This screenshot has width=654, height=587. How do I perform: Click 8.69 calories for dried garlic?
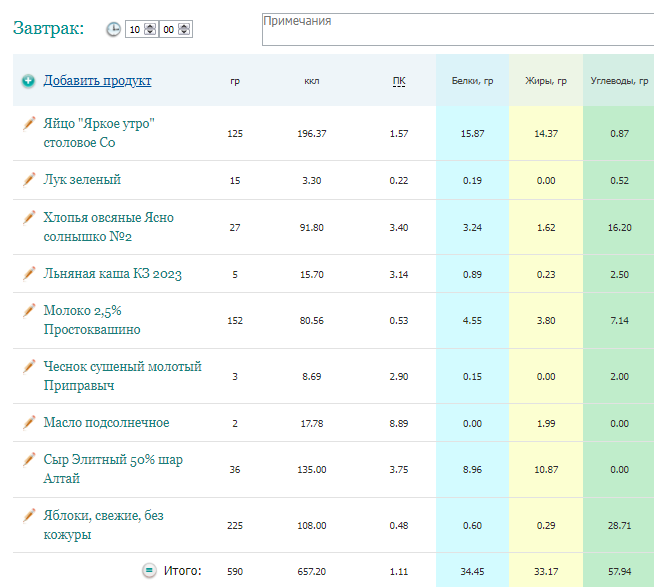312,377
